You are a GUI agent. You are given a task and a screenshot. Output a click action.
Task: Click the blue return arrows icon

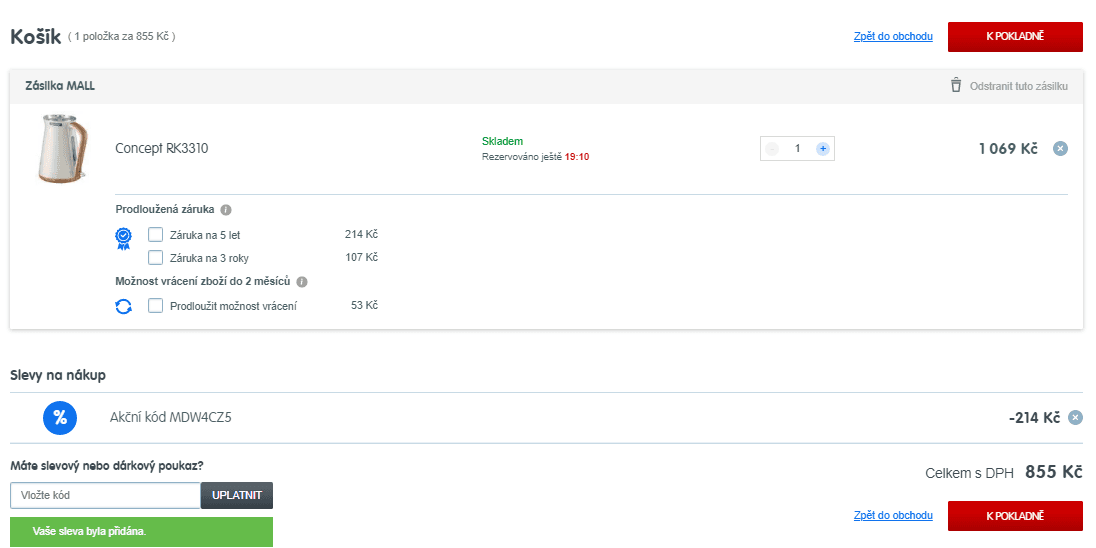124,306
